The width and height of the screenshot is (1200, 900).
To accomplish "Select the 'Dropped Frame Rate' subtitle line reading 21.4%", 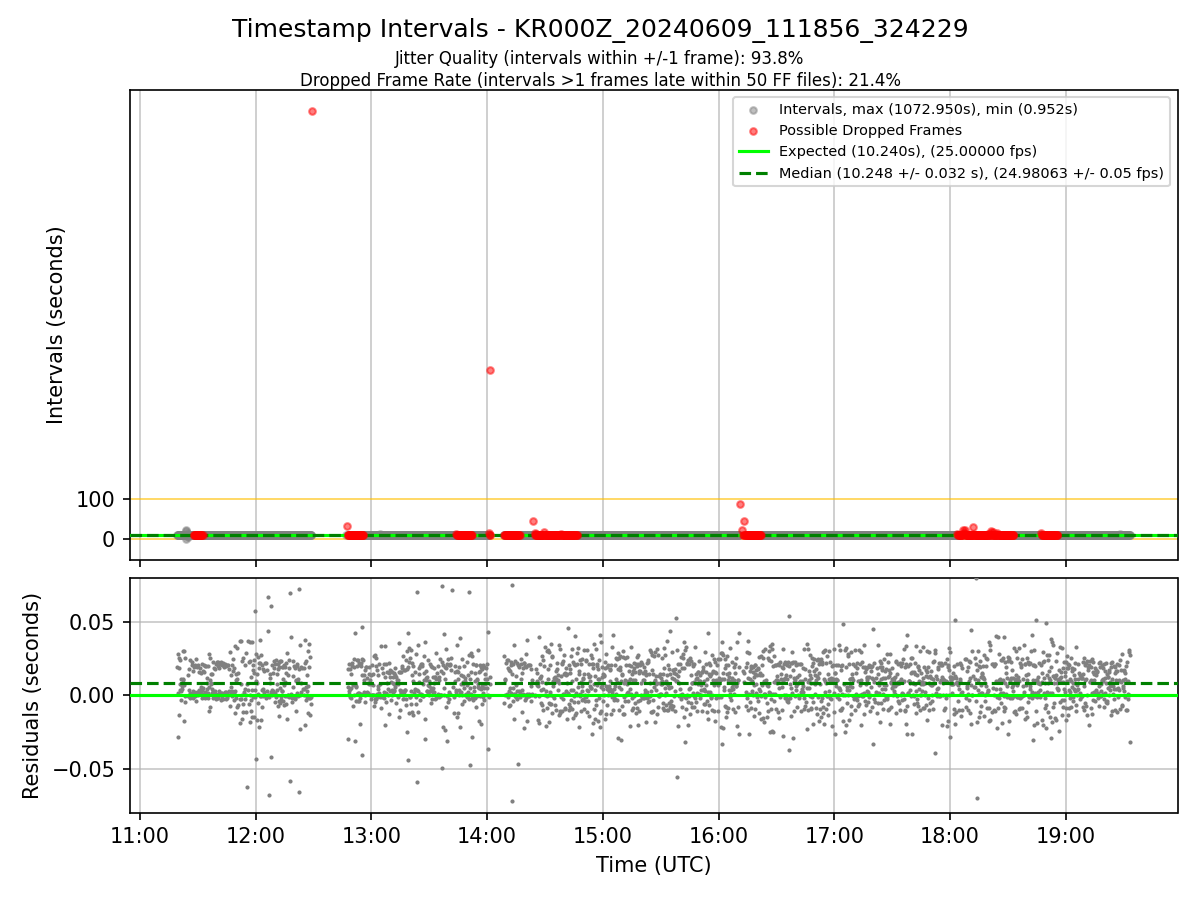I will [600, 80].
